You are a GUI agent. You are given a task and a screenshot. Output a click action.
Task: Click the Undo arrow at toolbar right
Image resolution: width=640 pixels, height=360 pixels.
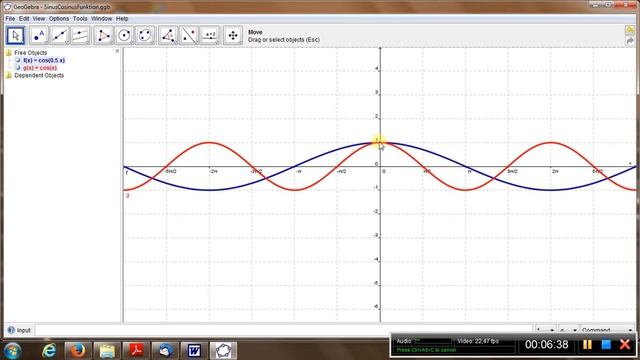pos(630,30)
